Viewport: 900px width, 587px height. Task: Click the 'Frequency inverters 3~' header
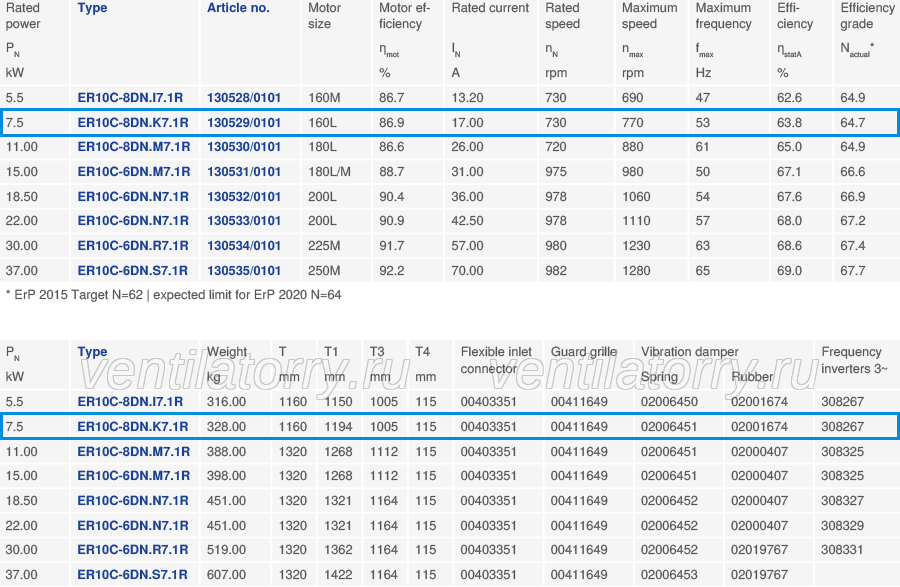click(854, 360)
